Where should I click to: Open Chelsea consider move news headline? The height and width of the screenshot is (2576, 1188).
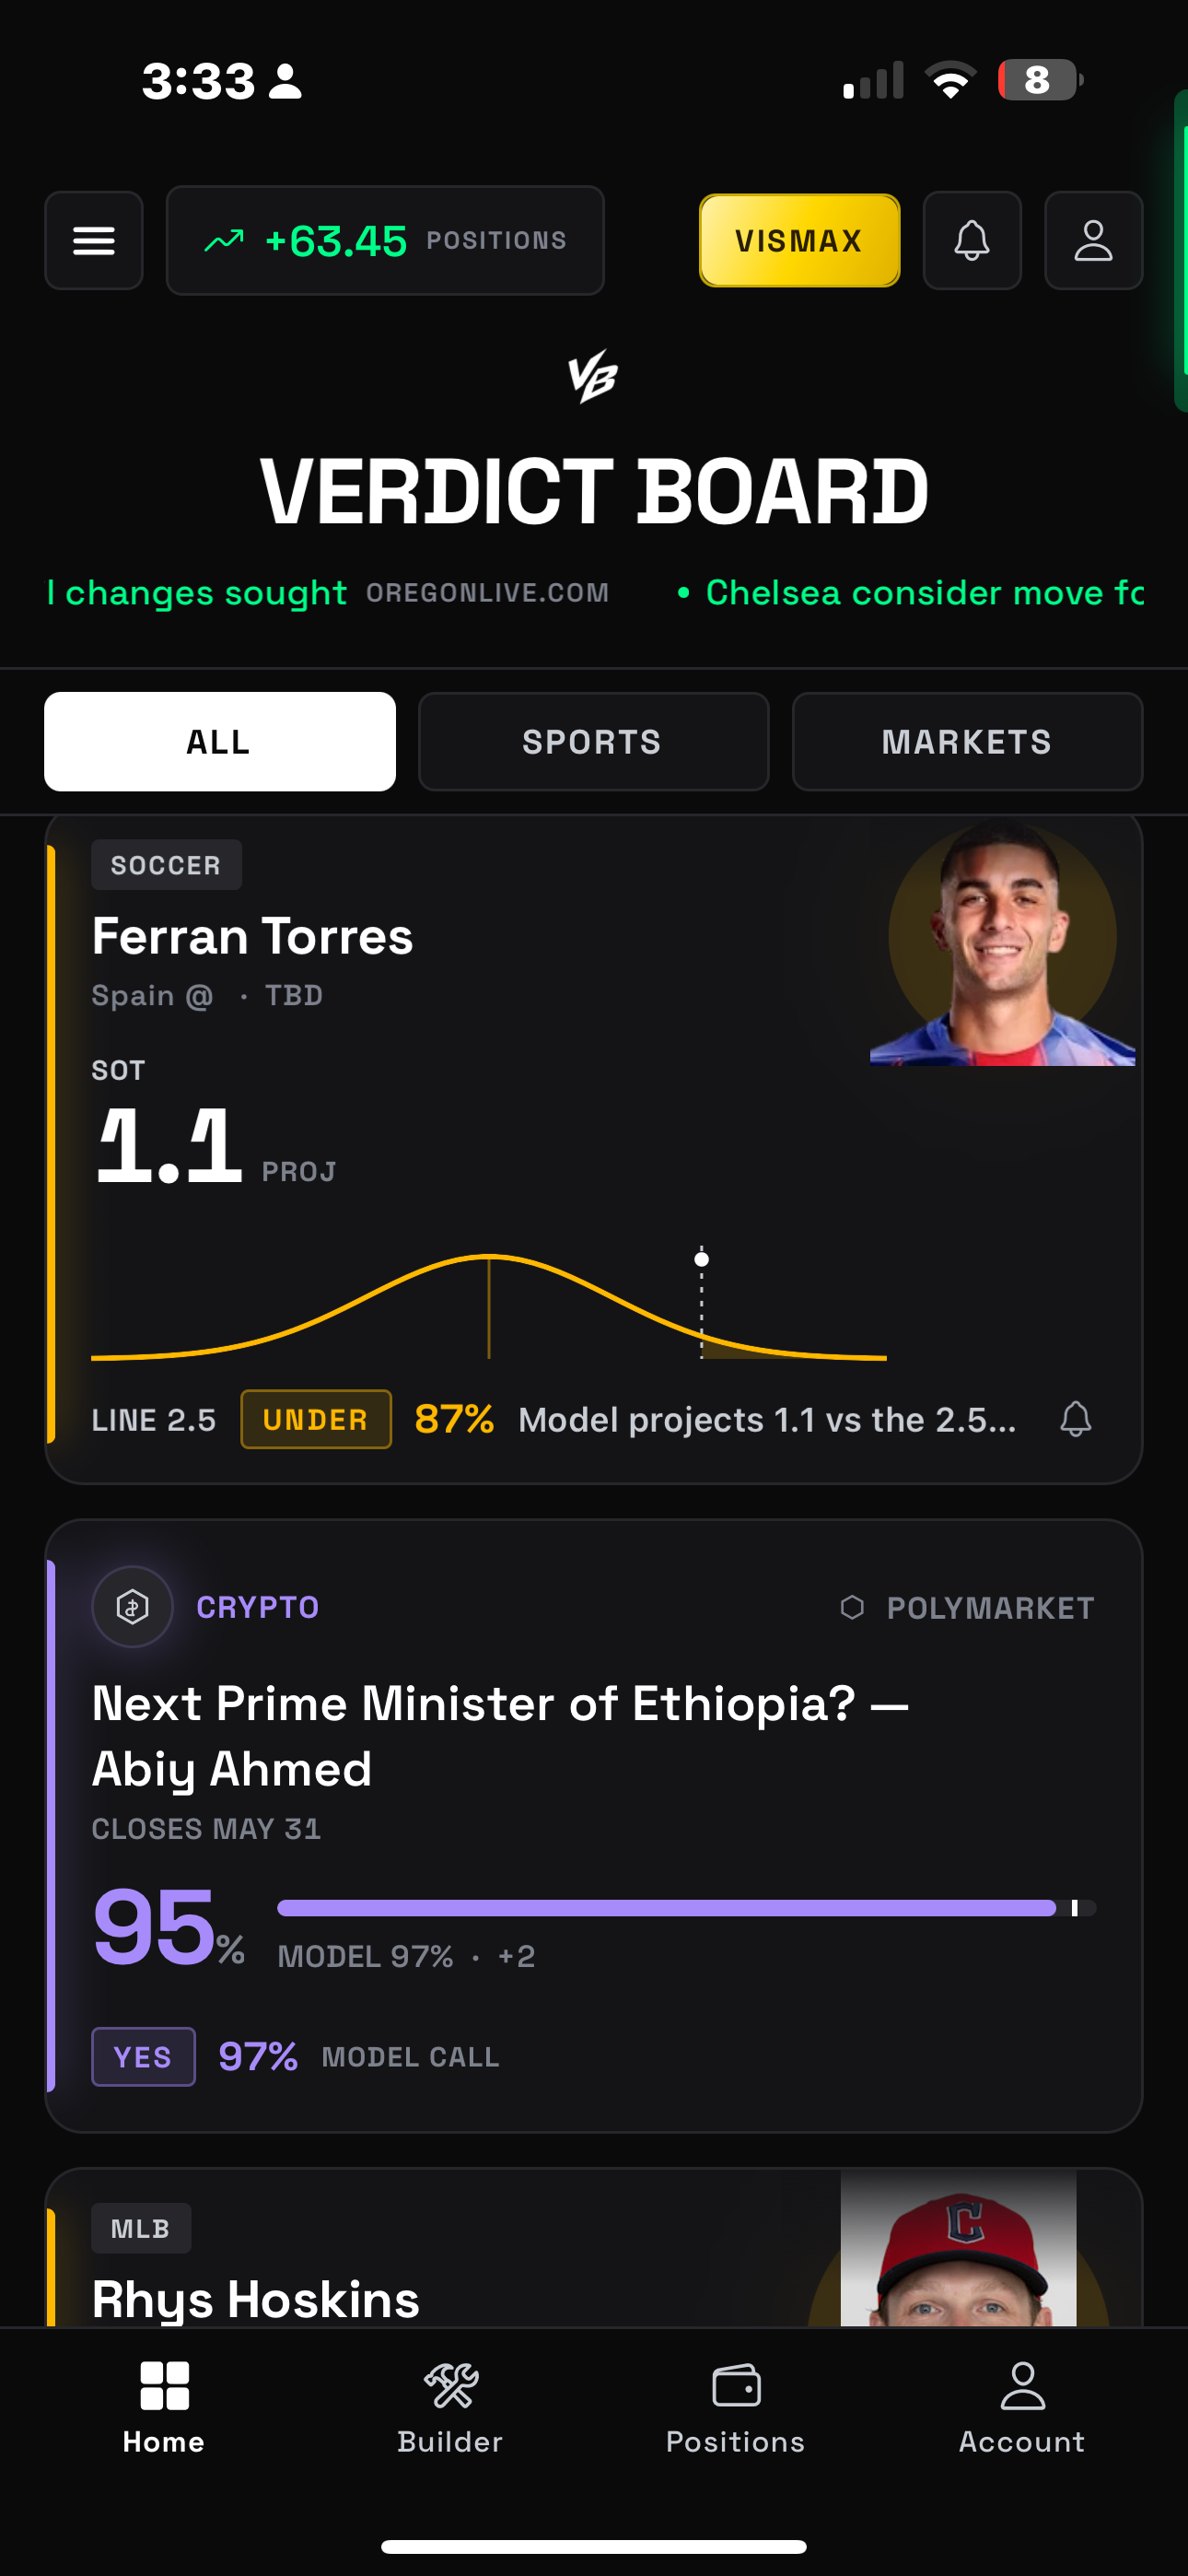tap(924, 593)
